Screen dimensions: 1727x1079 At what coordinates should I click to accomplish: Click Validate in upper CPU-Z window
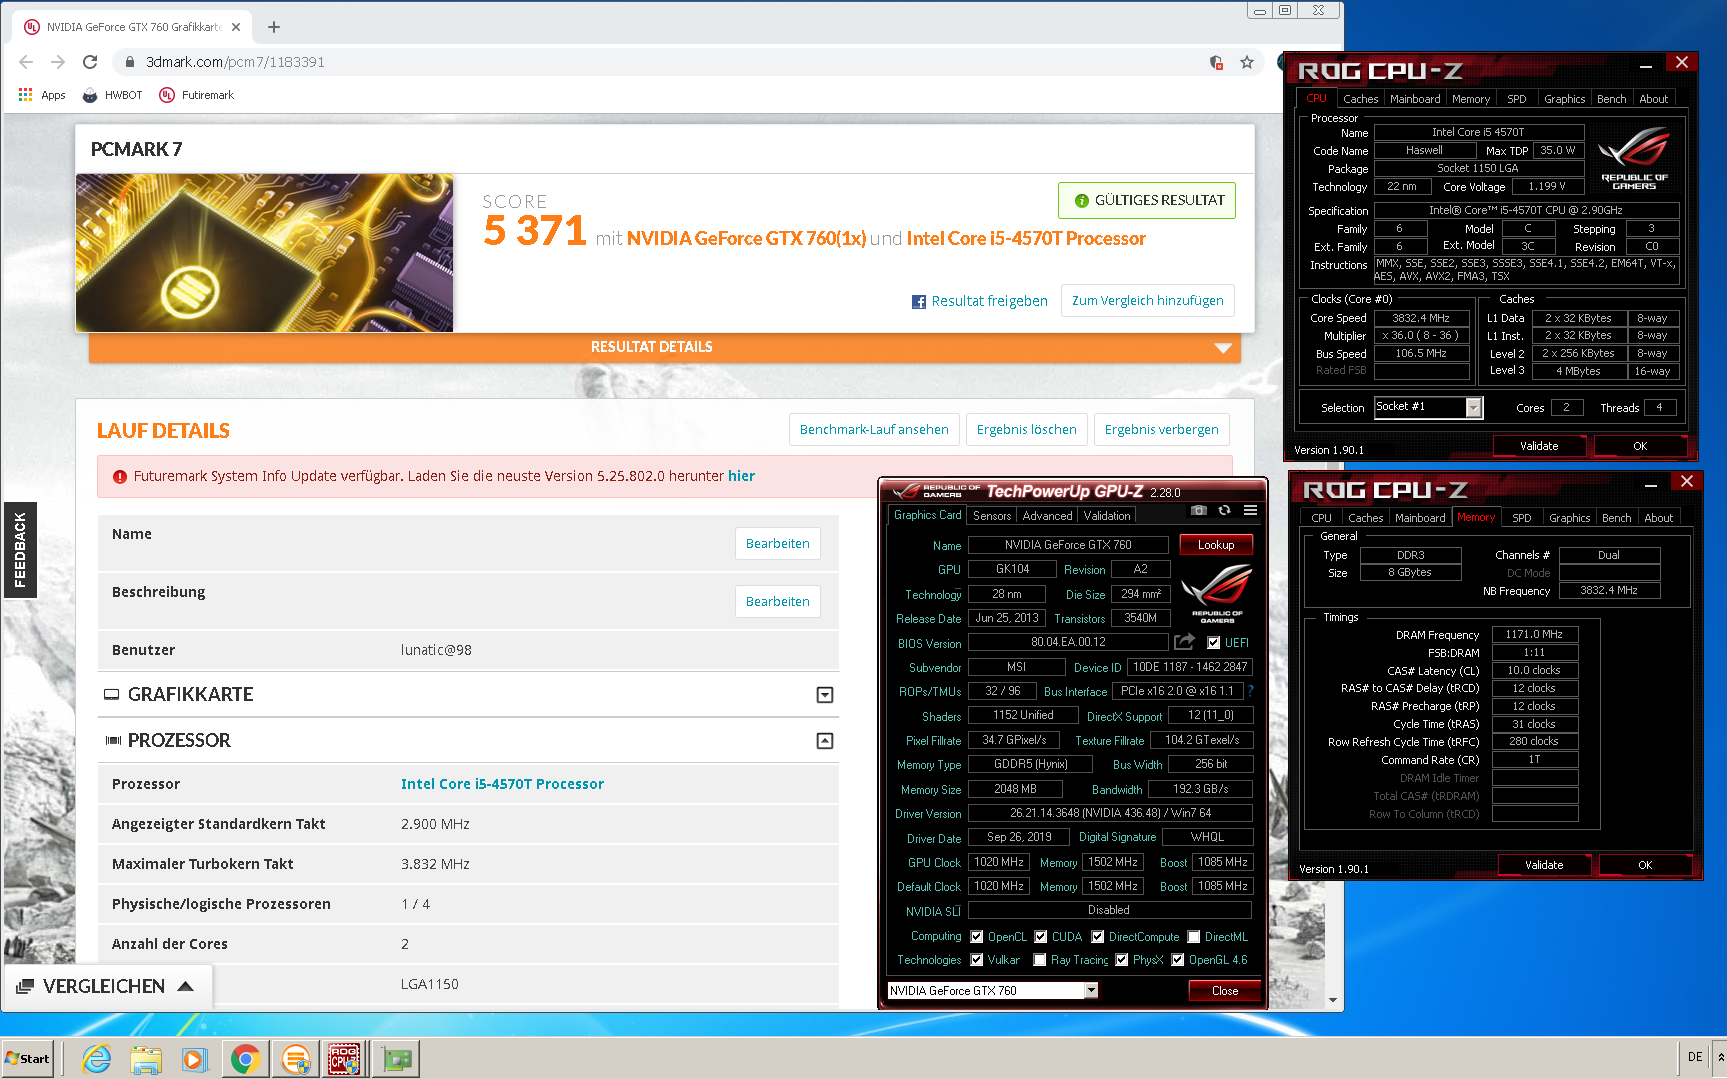coord(1539,446)
